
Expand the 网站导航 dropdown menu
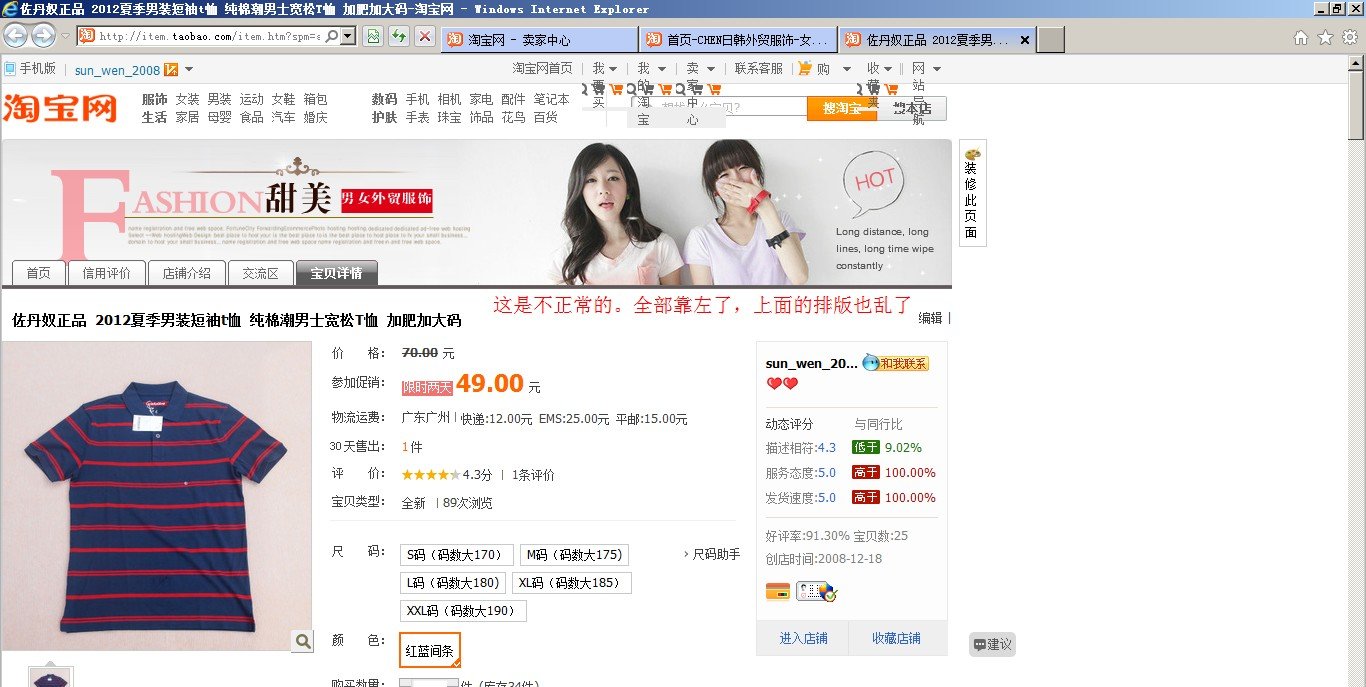(937, 69)
